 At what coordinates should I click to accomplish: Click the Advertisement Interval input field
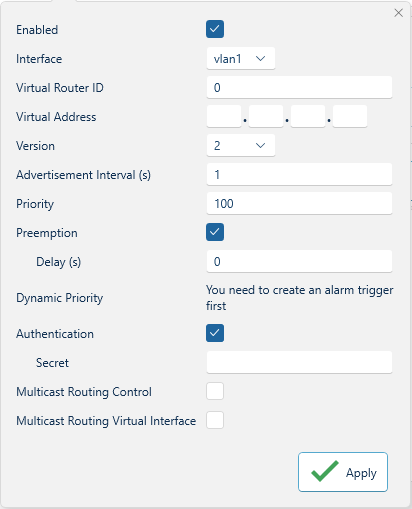click(x=299, y=174)
